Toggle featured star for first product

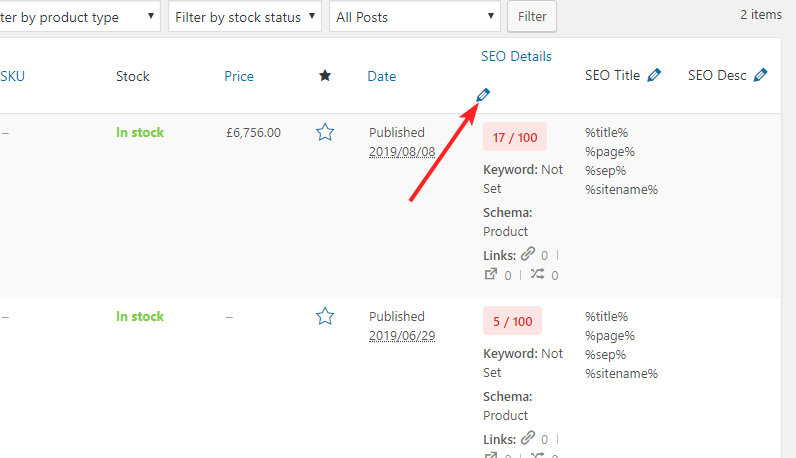tap(324, 132)
